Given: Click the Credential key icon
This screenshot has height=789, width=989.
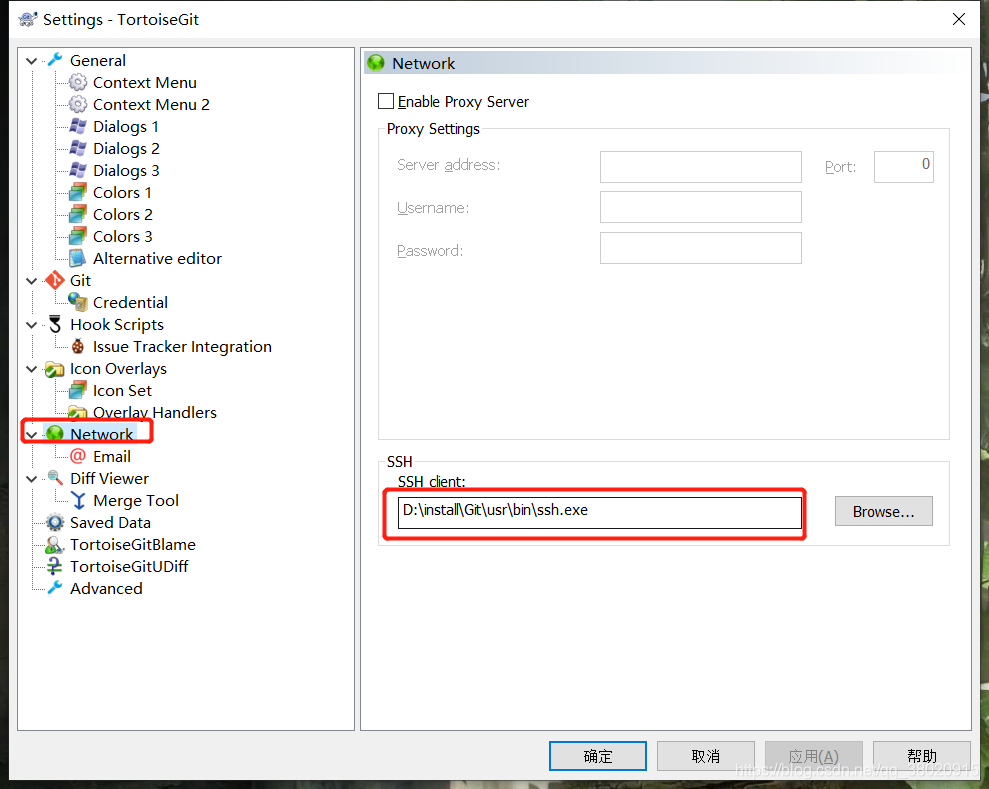Looking at the screenshot, I should coord(78,302).
